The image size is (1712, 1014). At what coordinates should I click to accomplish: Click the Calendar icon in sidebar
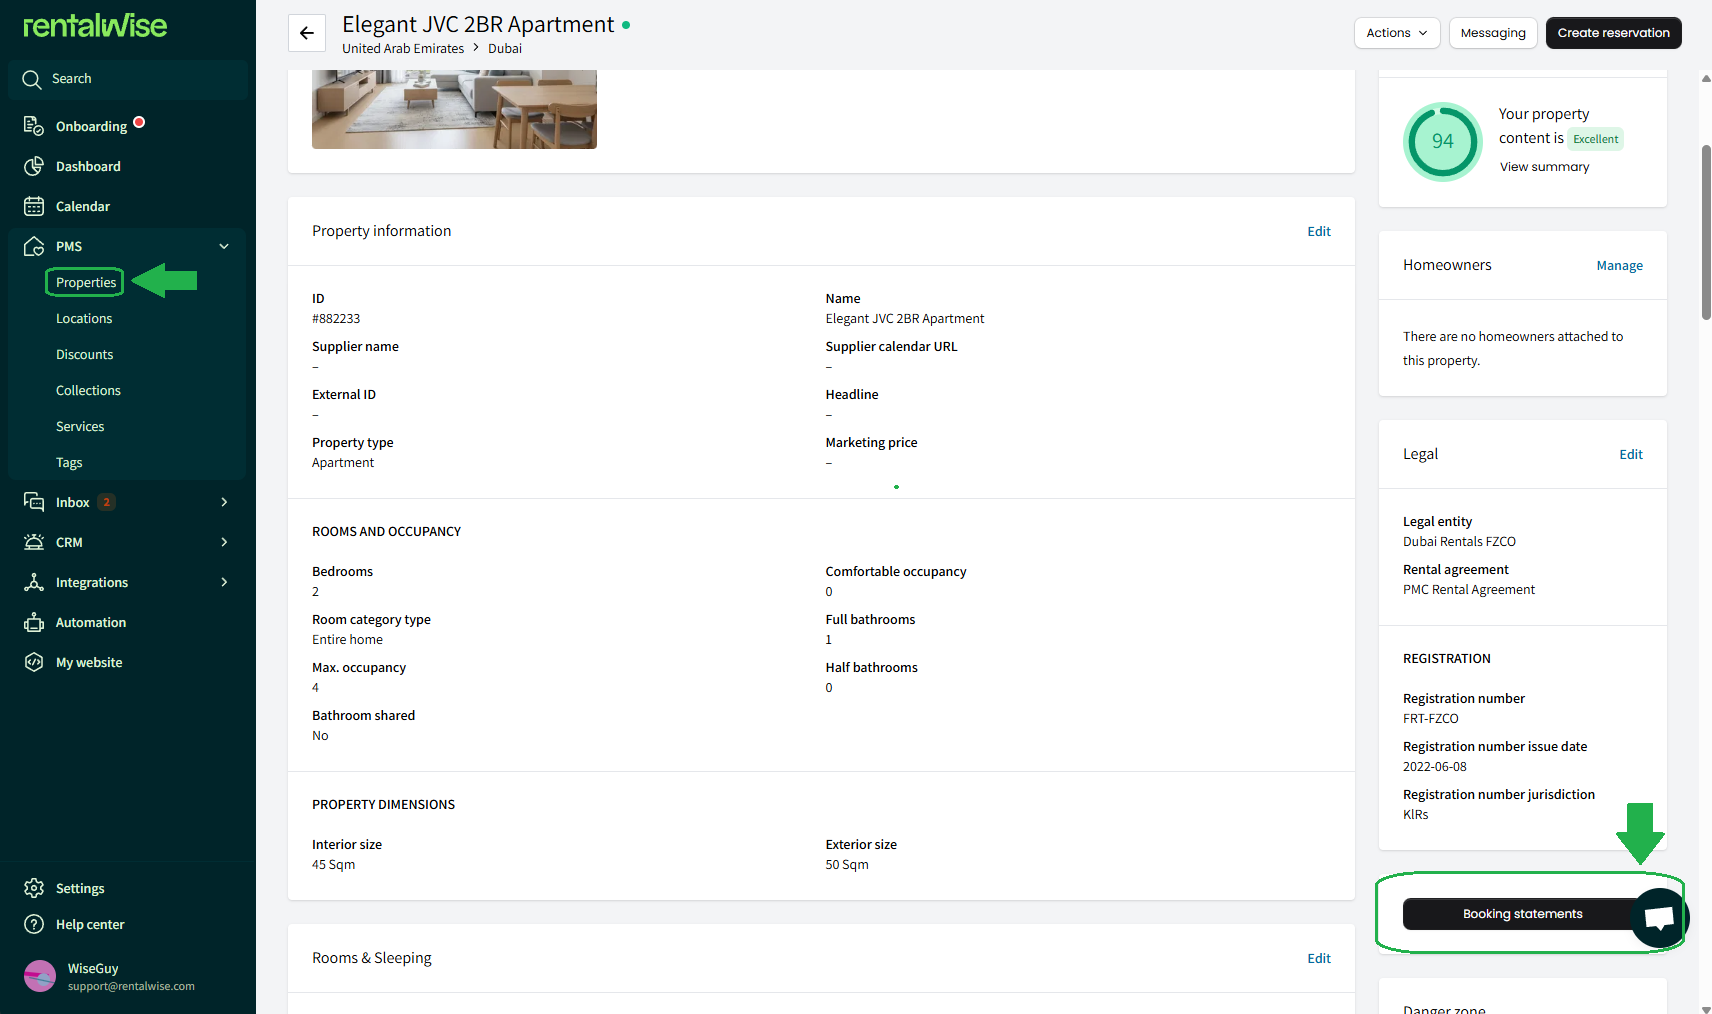pos(34,206)
